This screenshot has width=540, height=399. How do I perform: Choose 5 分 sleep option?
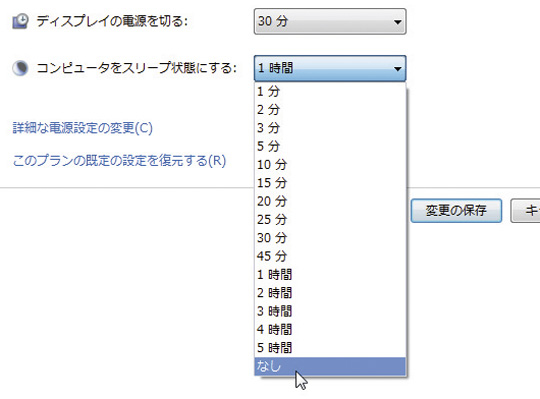330,146
